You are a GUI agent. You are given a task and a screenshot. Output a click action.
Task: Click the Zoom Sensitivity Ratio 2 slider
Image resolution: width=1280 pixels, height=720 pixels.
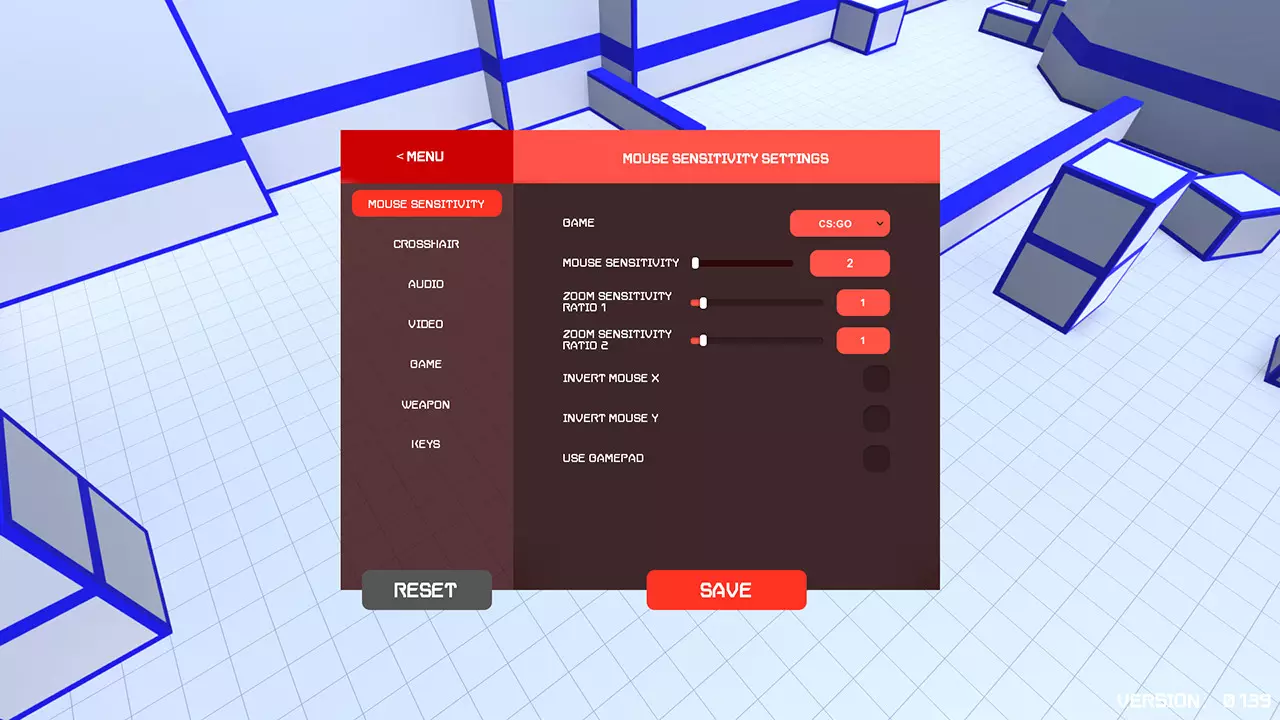pos(757,340)
